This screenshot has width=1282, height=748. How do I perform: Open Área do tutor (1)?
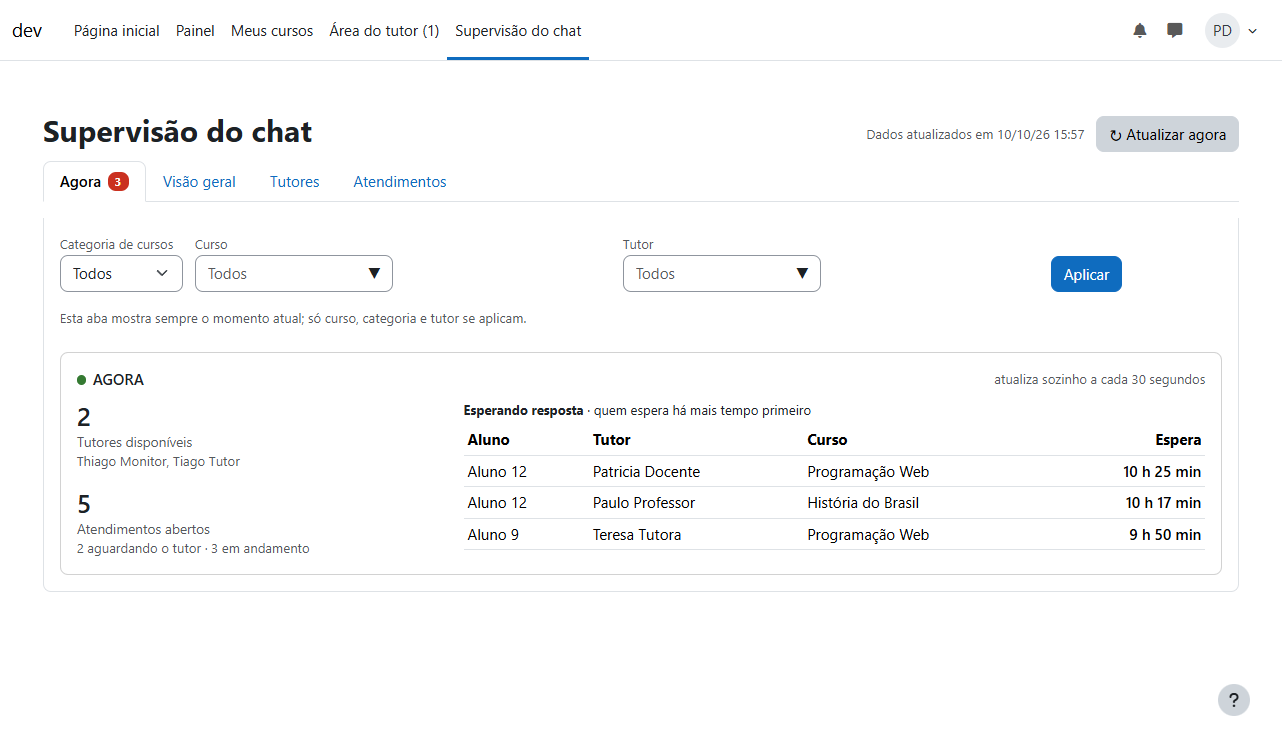point(384,31)
